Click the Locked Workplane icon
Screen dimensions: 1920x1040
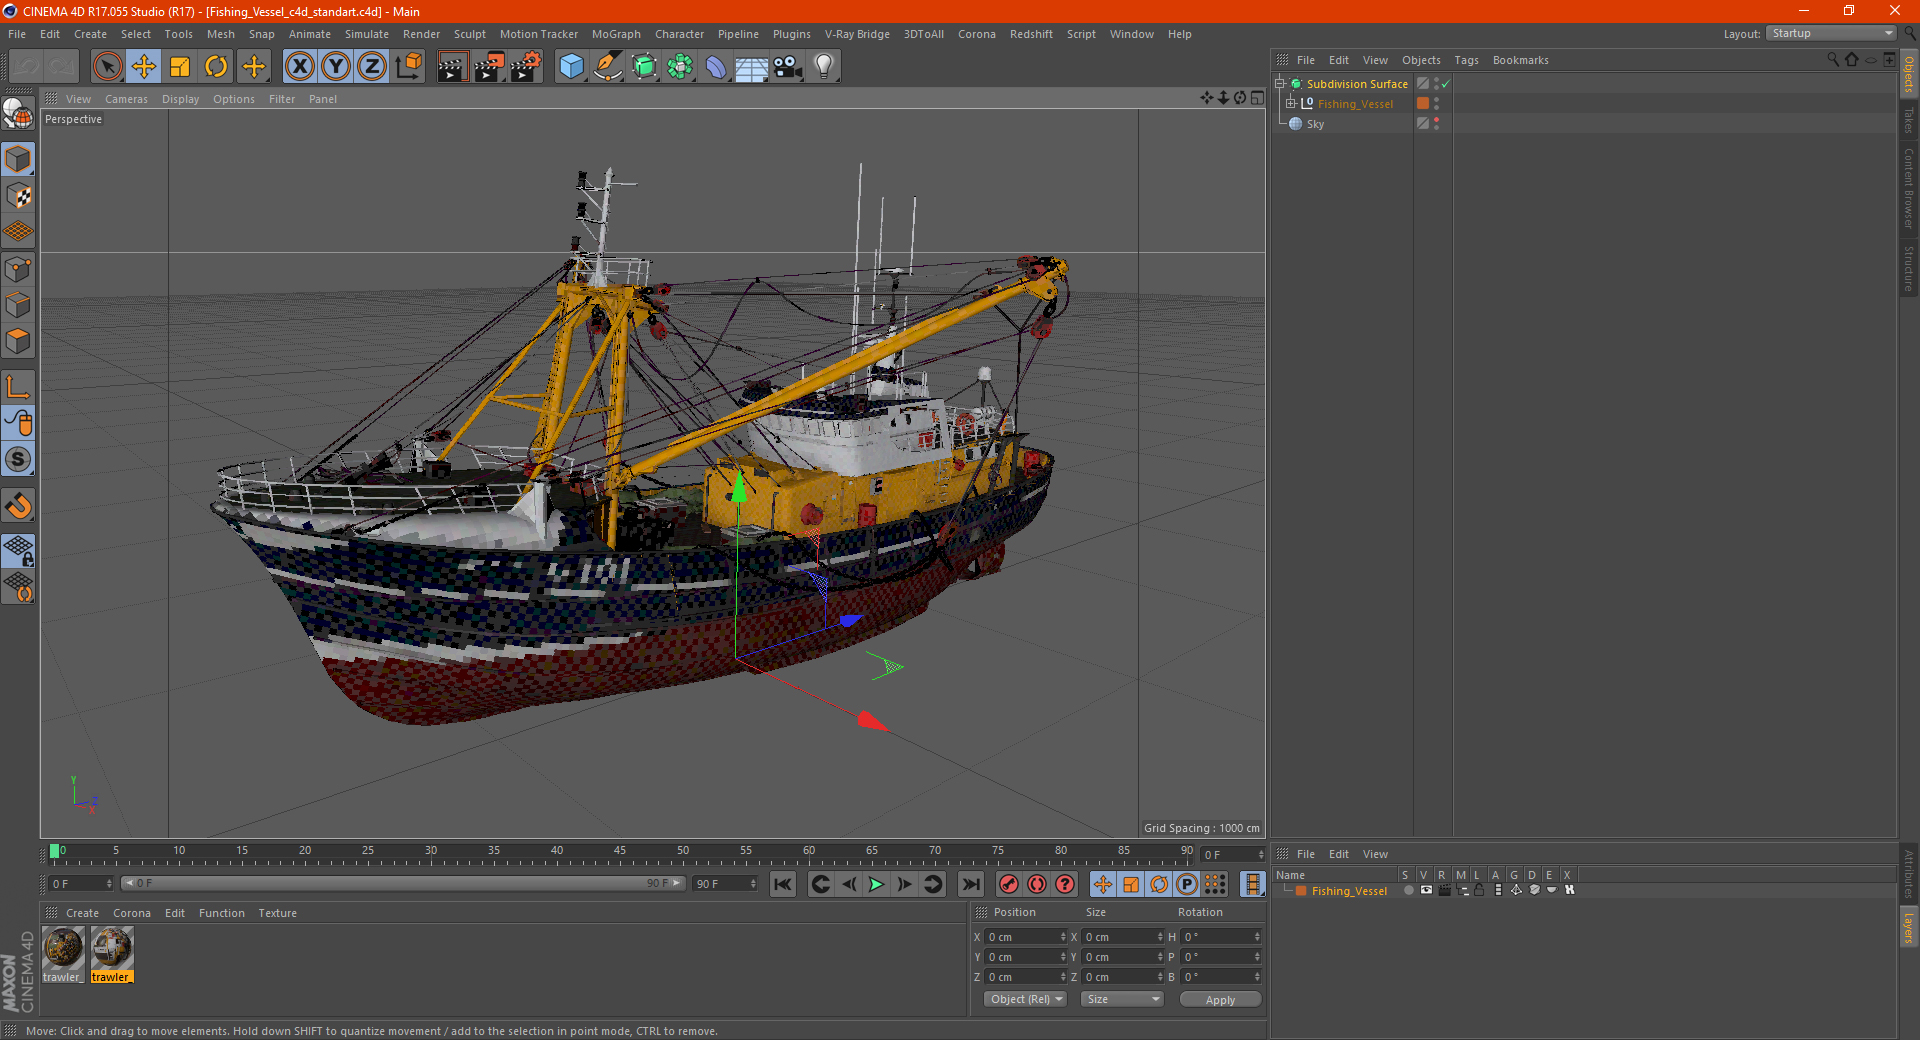point(18,551)
